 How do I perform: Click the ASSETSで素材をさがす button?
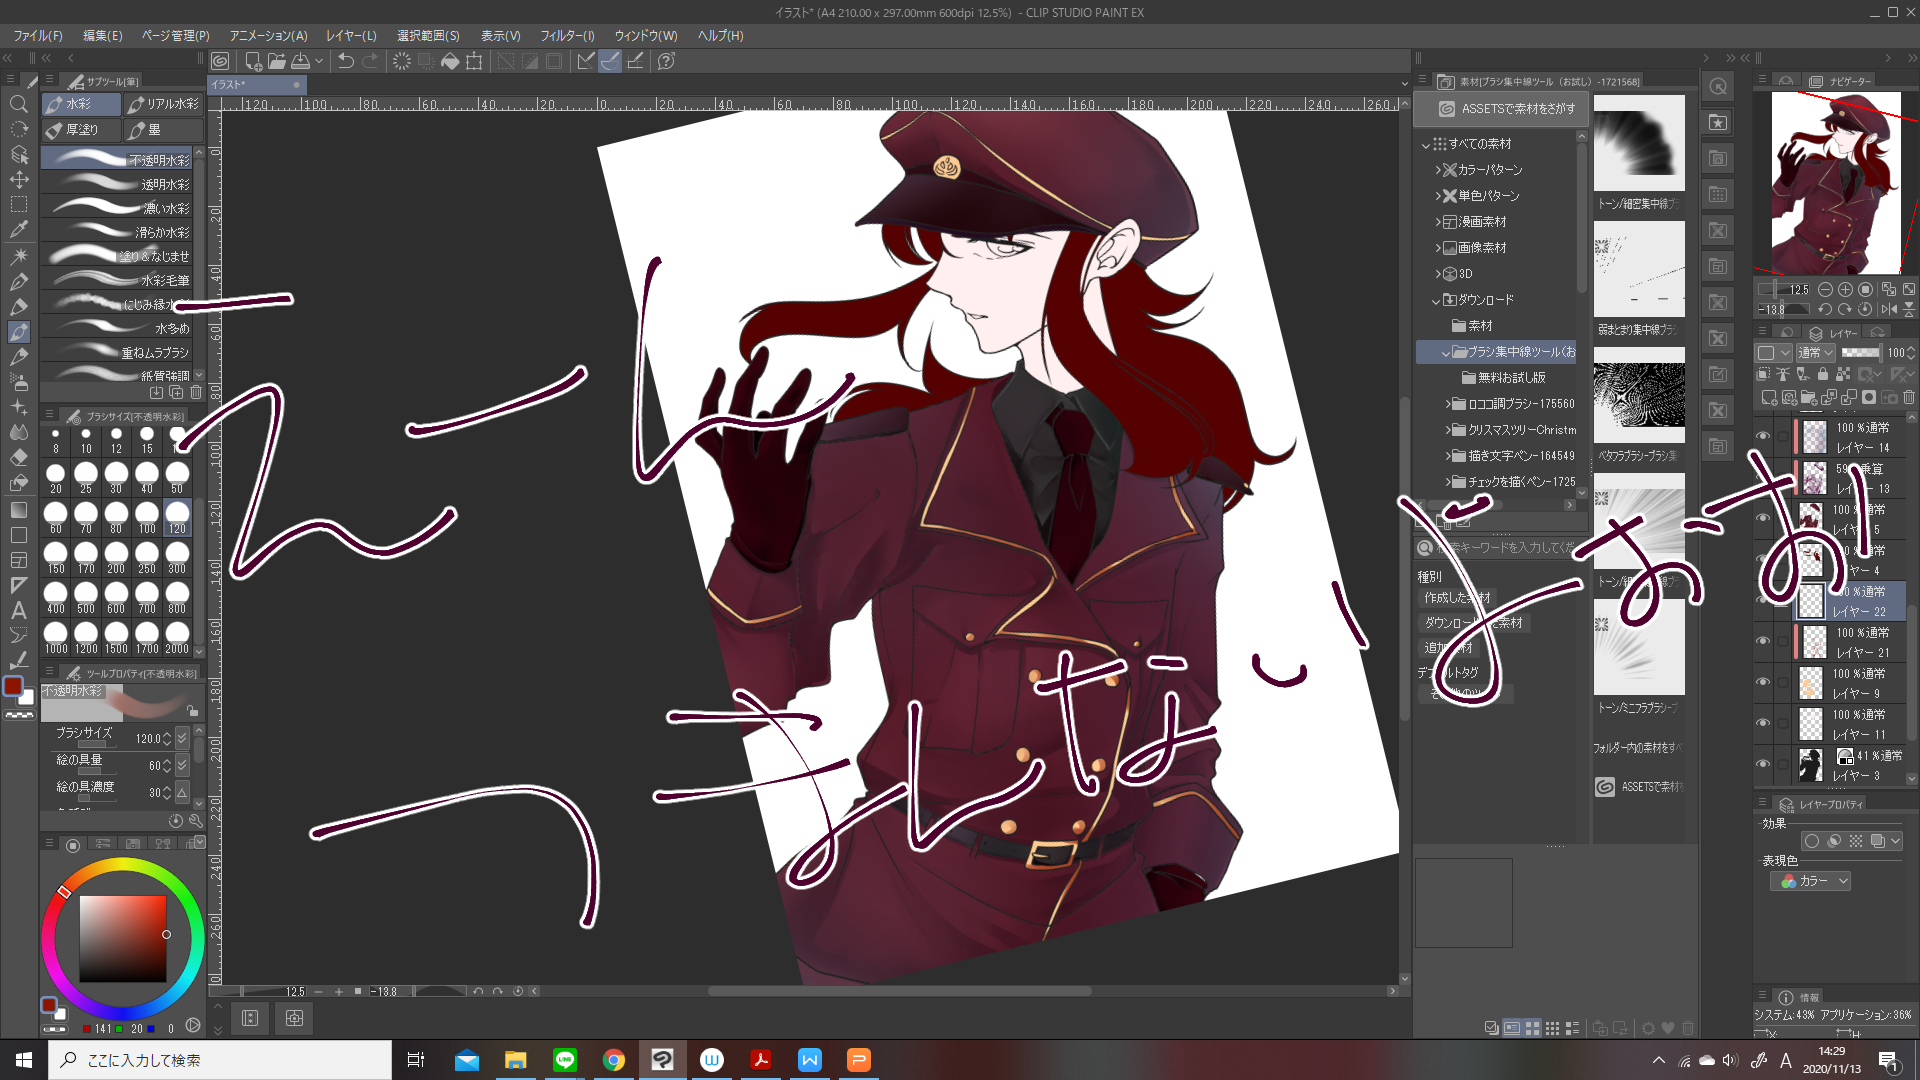click(1507, 108)
